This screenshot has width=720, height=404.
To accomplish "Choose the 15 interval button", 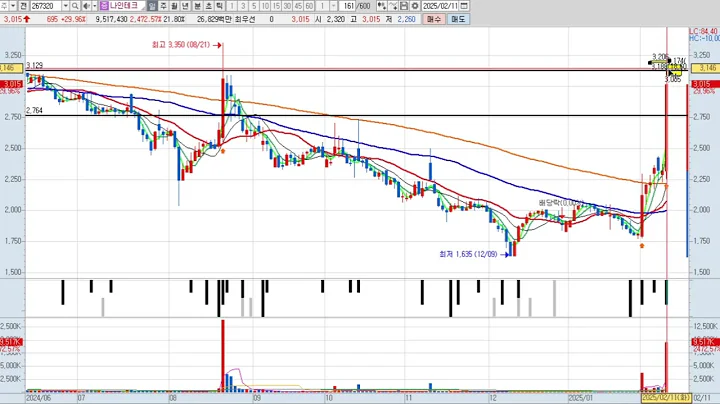I will point(276,6).
